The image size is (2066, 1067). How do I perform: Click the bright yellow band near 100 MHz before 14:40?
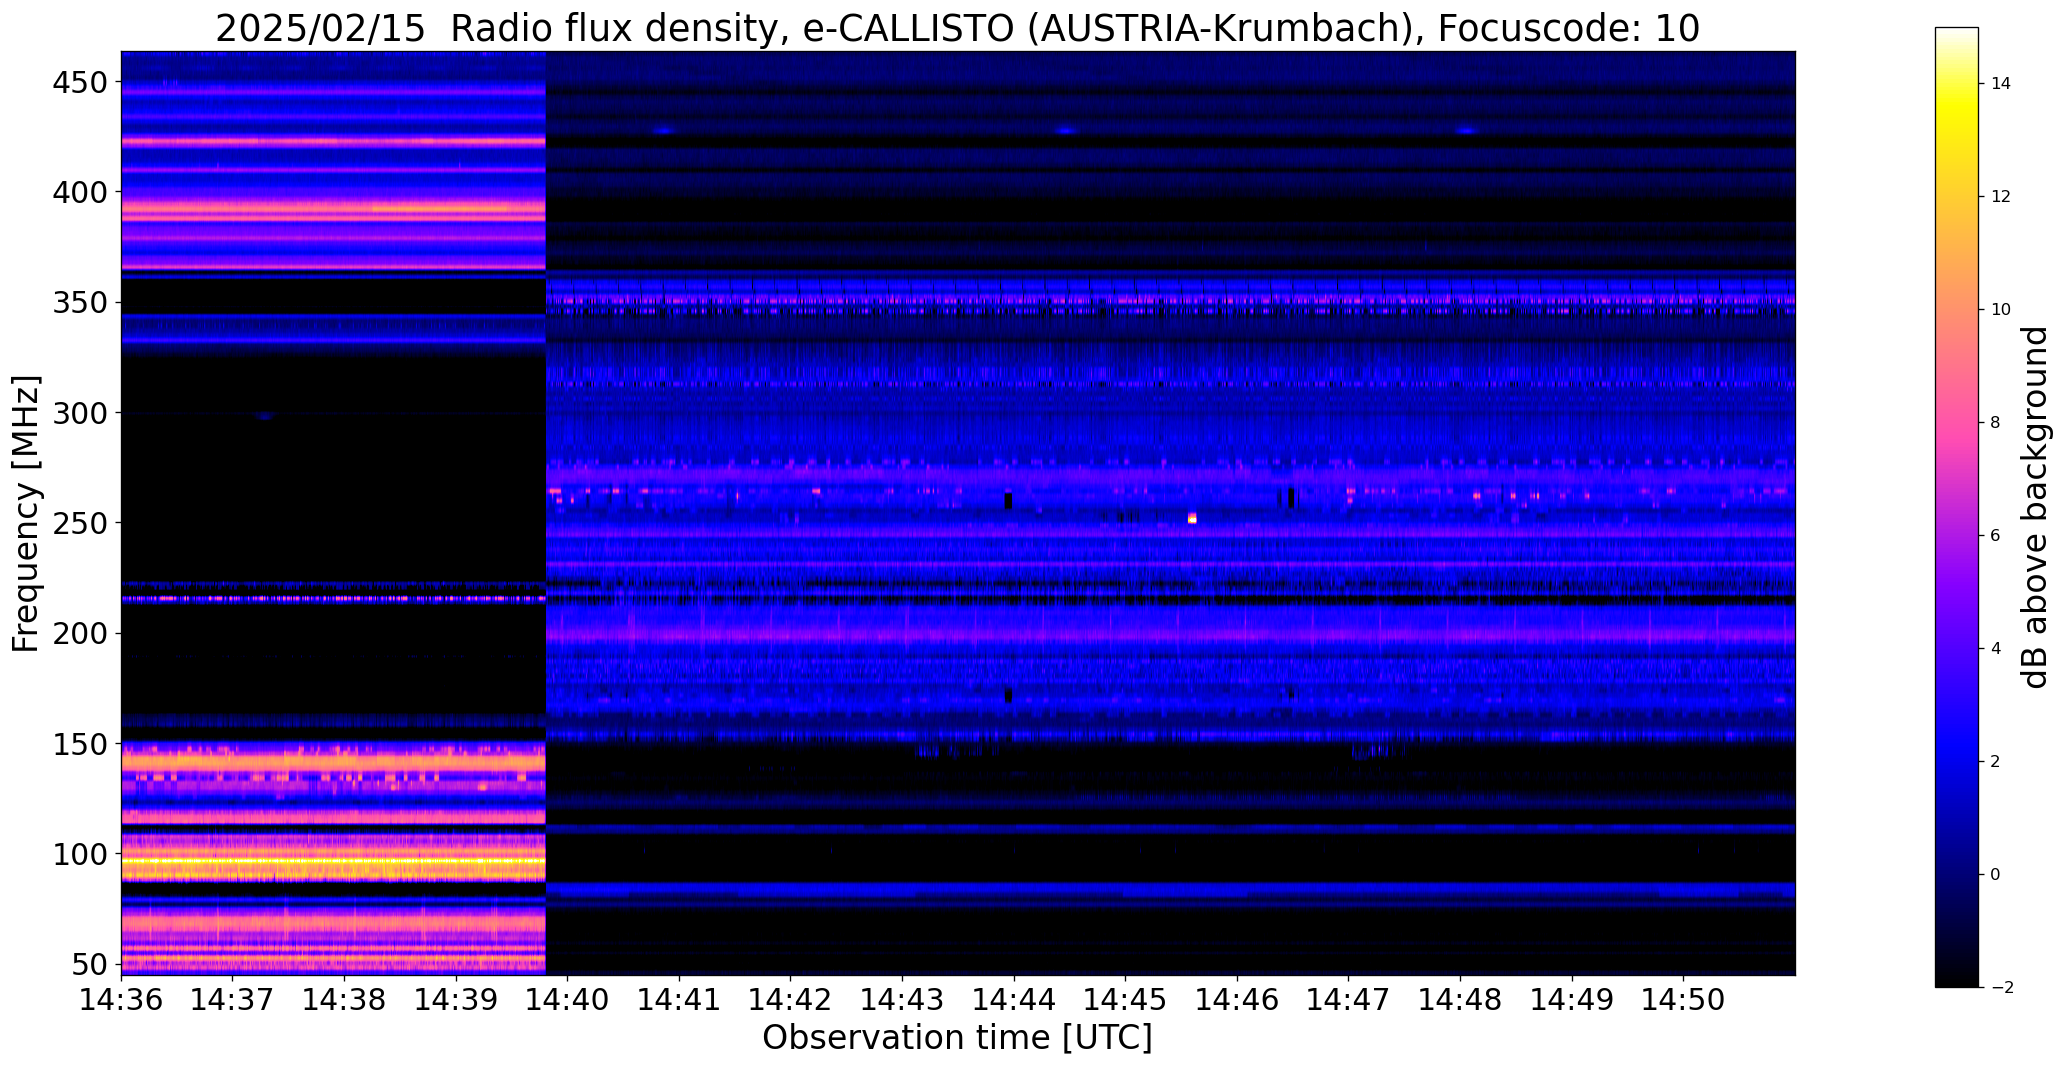[x=333, y=860]
